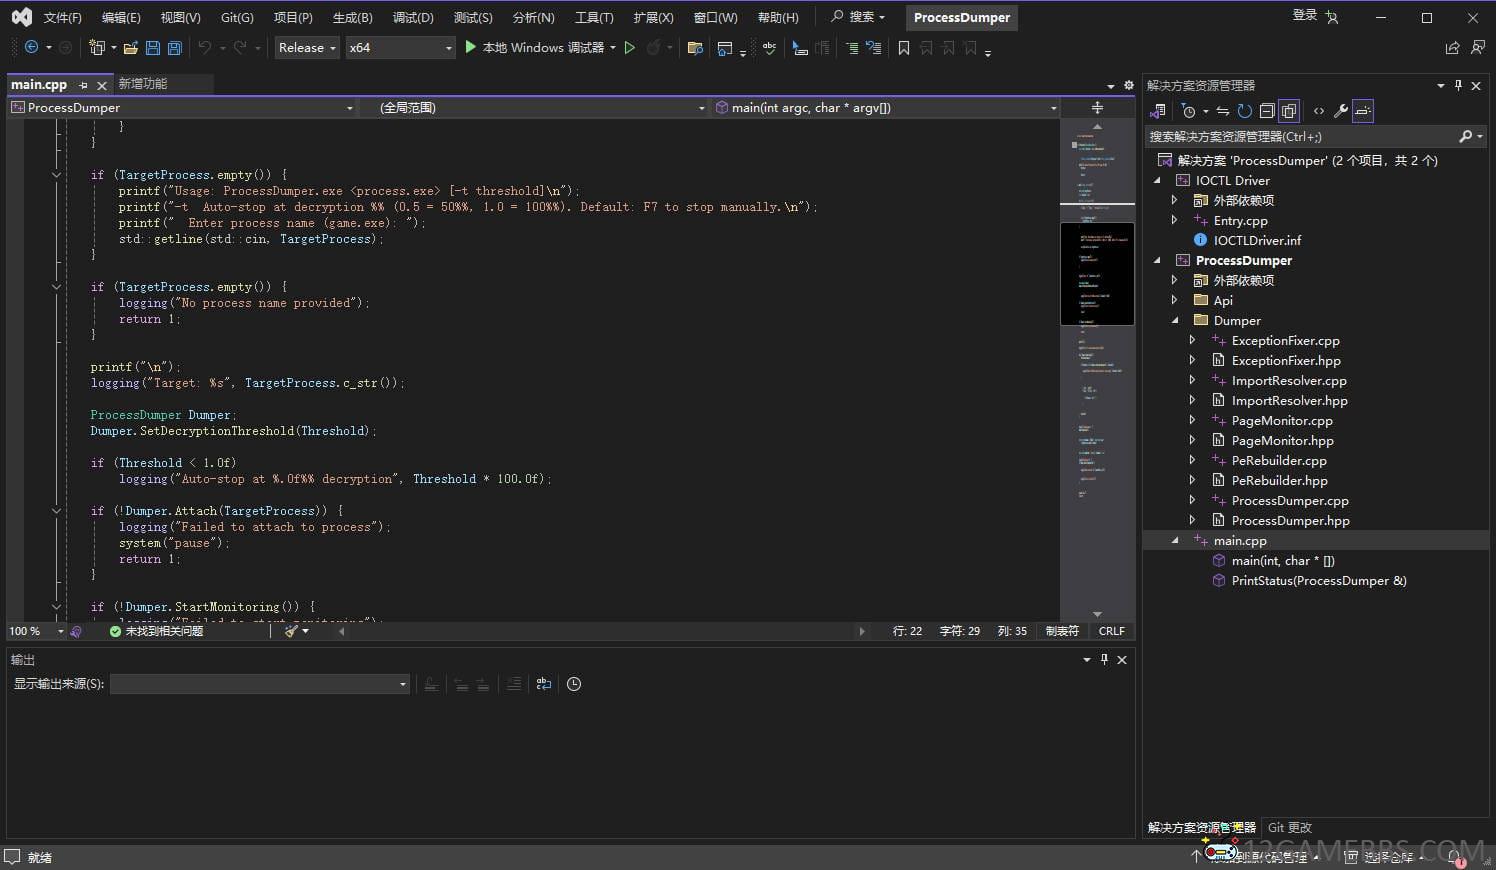Toggle word wrap in the output panel

(544, 684)
